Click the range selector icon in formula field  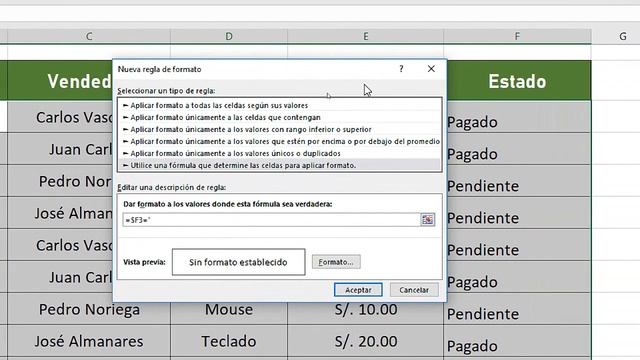click(x=427, y=220)
